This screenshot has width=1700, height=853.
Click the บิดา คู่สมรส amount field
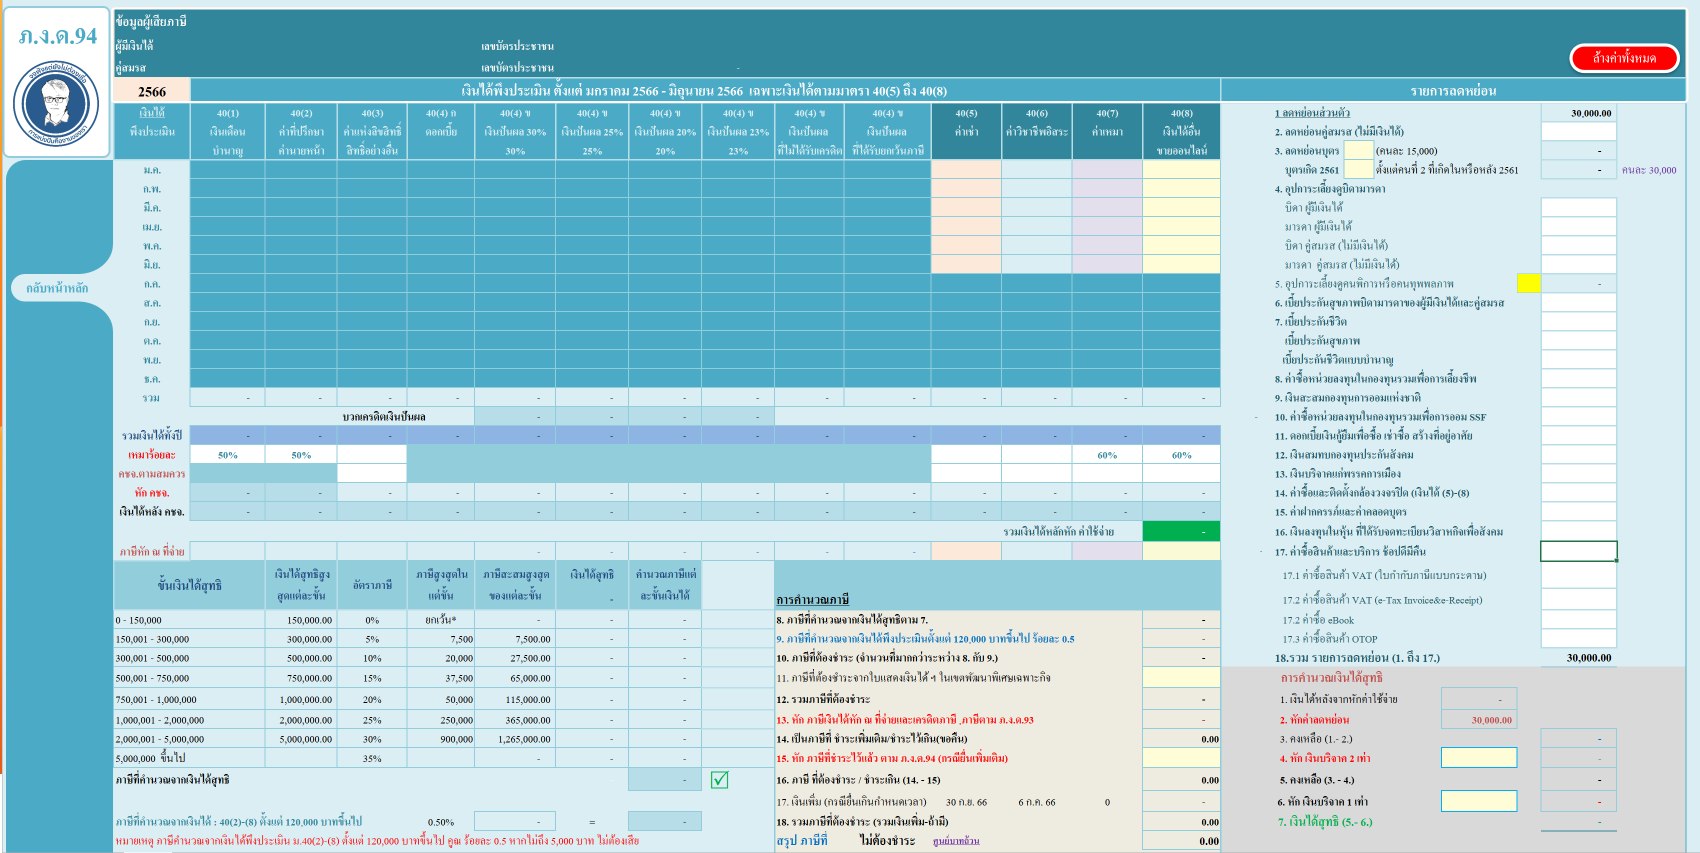click(1578, 246)
